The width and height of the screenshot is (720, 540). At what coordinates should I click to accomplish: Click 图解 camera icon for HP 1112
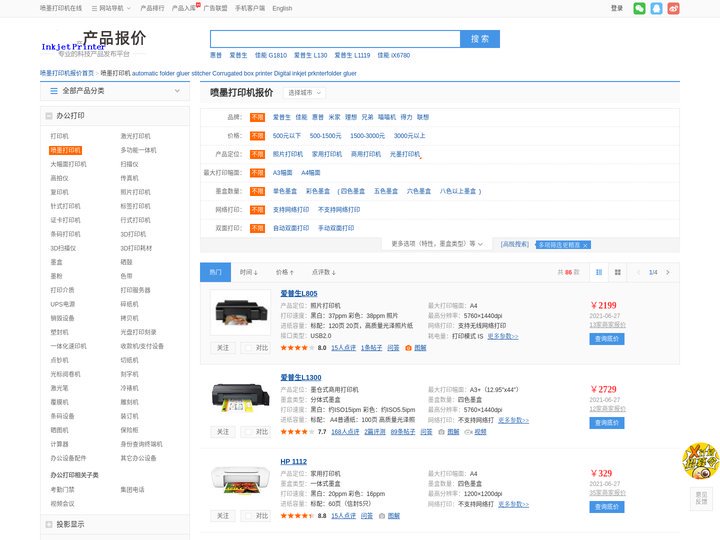coord(382,516)
